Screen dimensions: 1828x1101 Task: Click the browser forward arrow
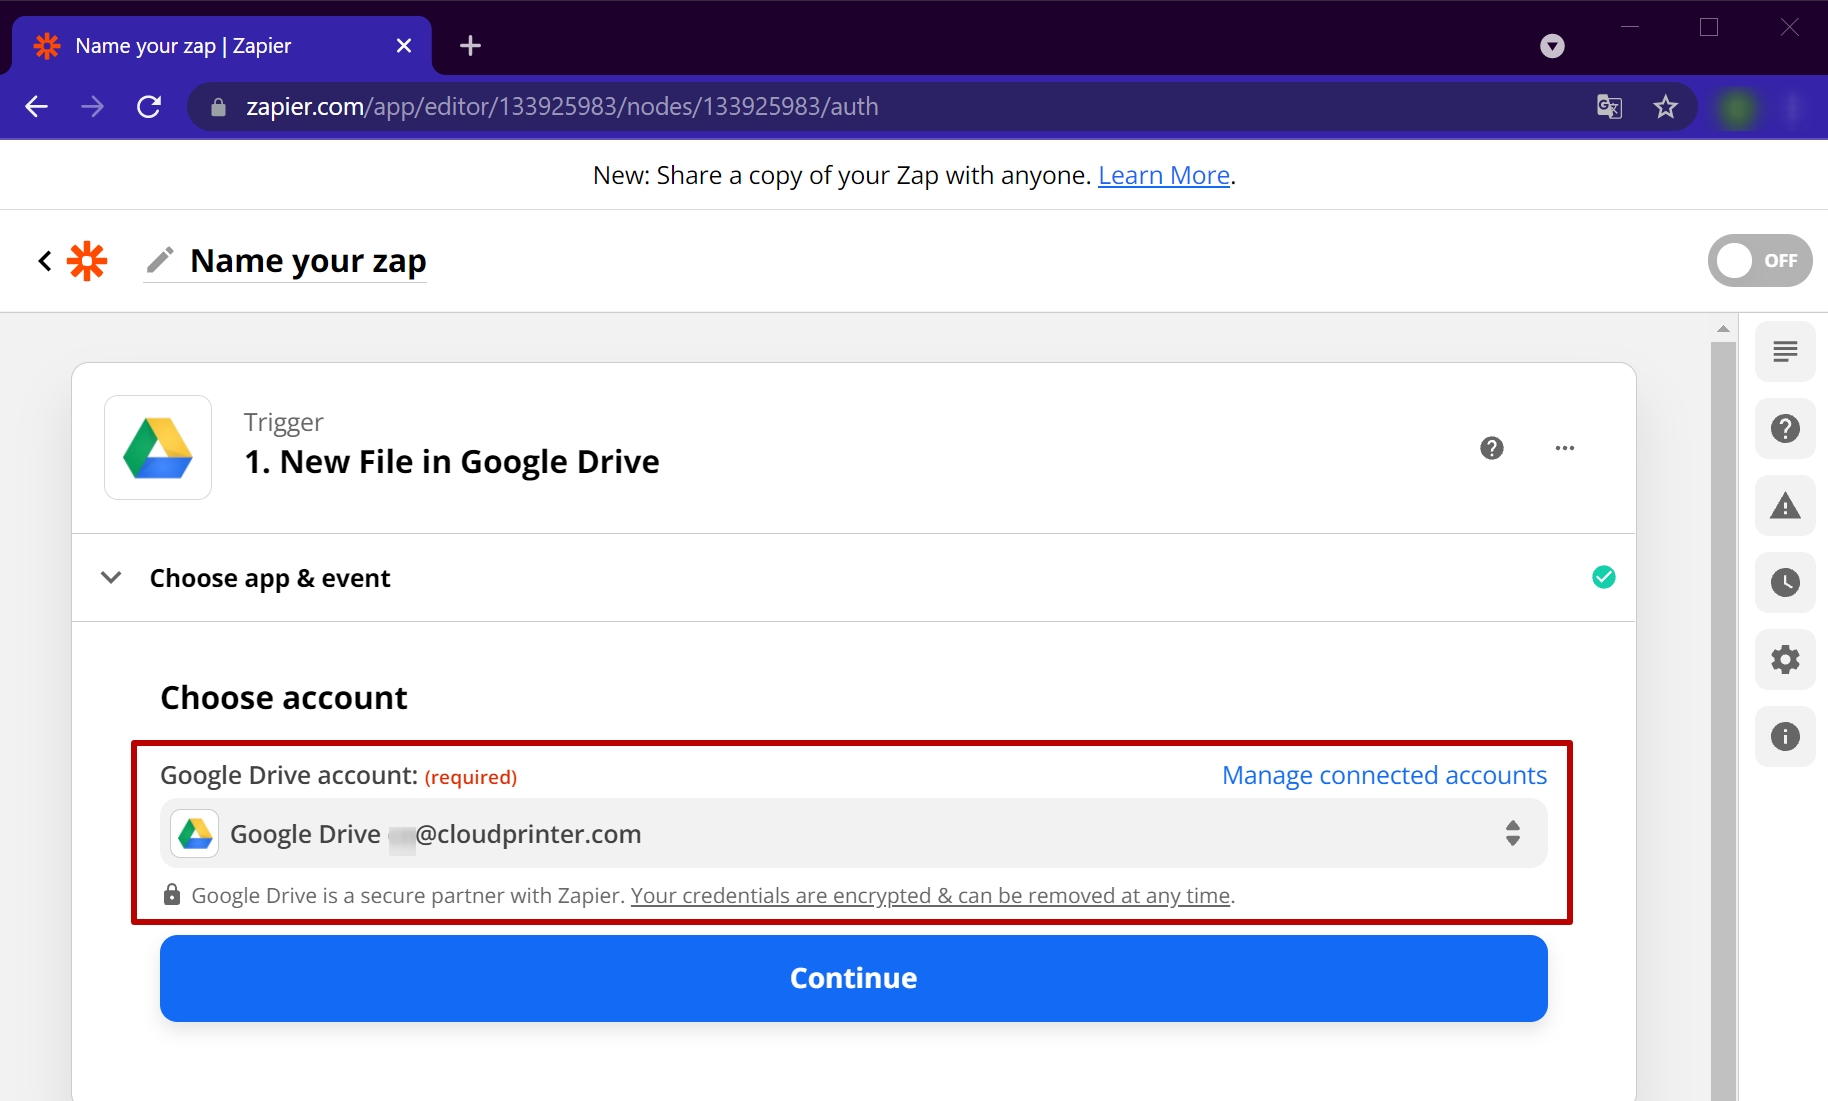(92, 107)
